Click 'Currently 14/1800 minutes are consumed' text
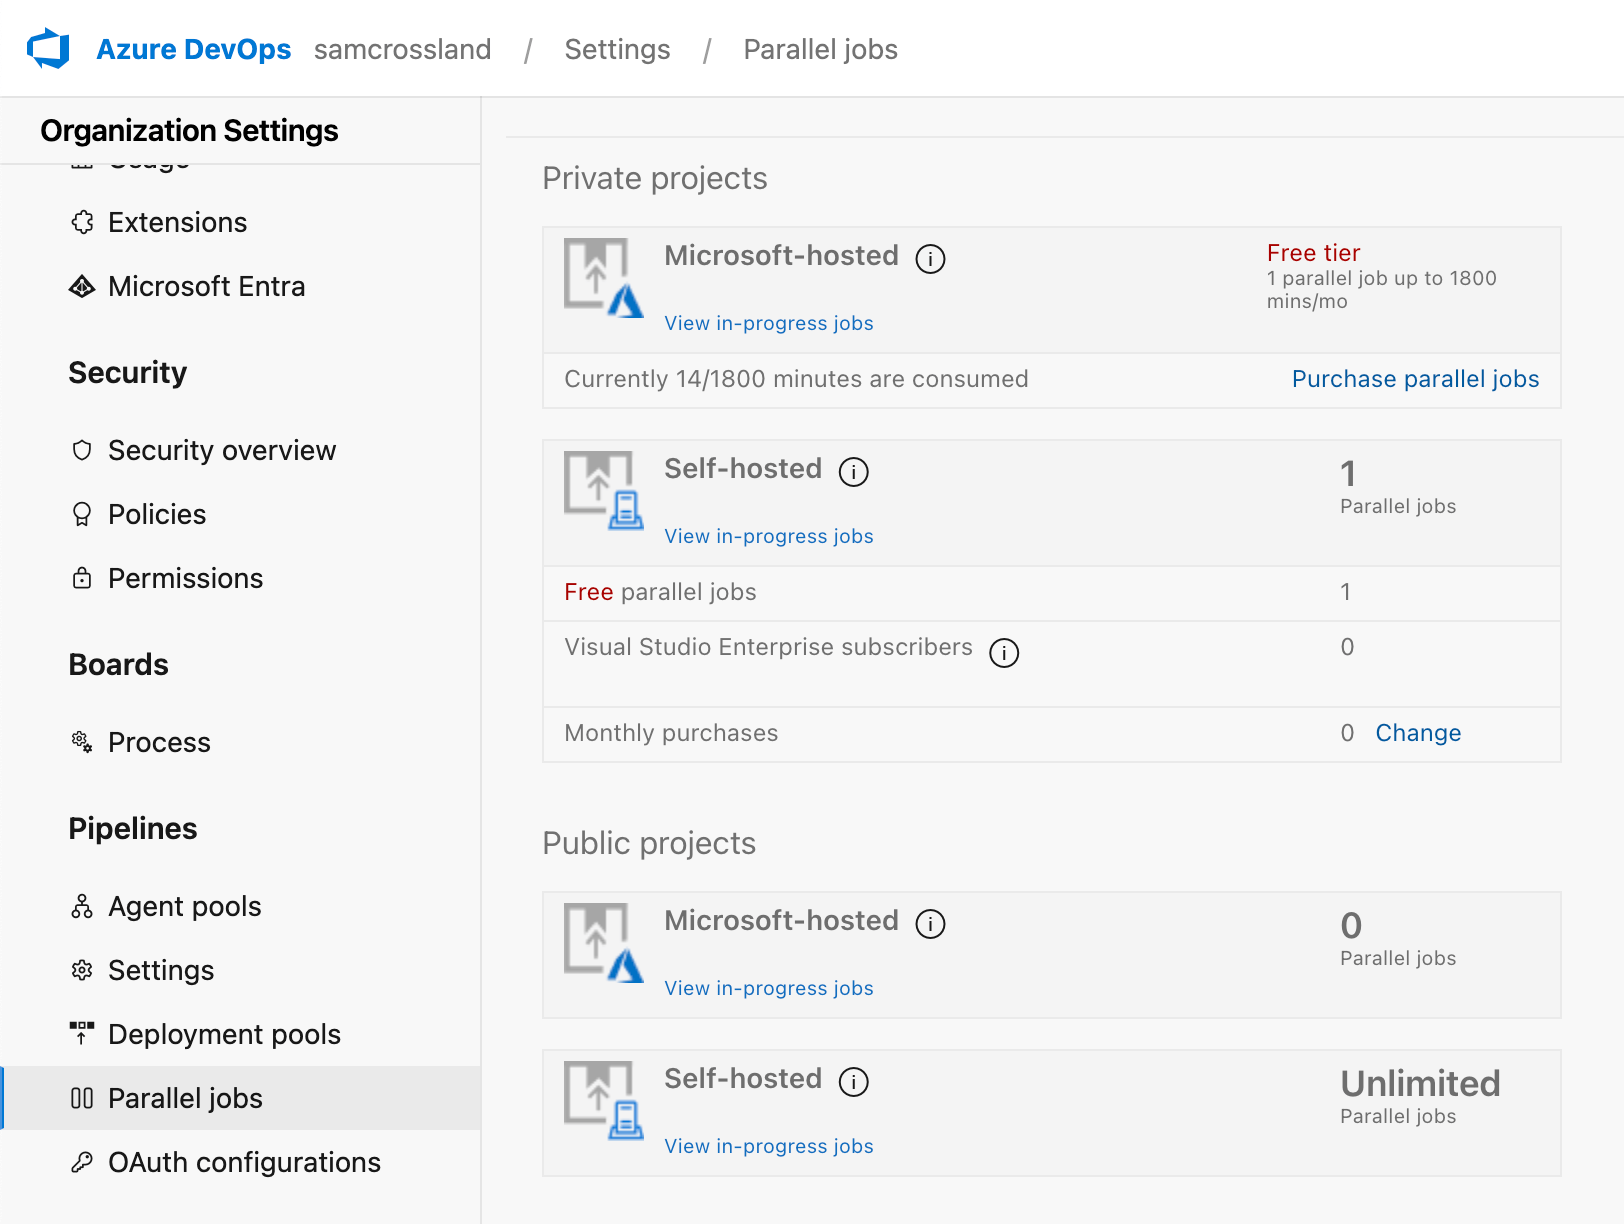This screenshot has height=1224, width=1624. coord(796,379)
